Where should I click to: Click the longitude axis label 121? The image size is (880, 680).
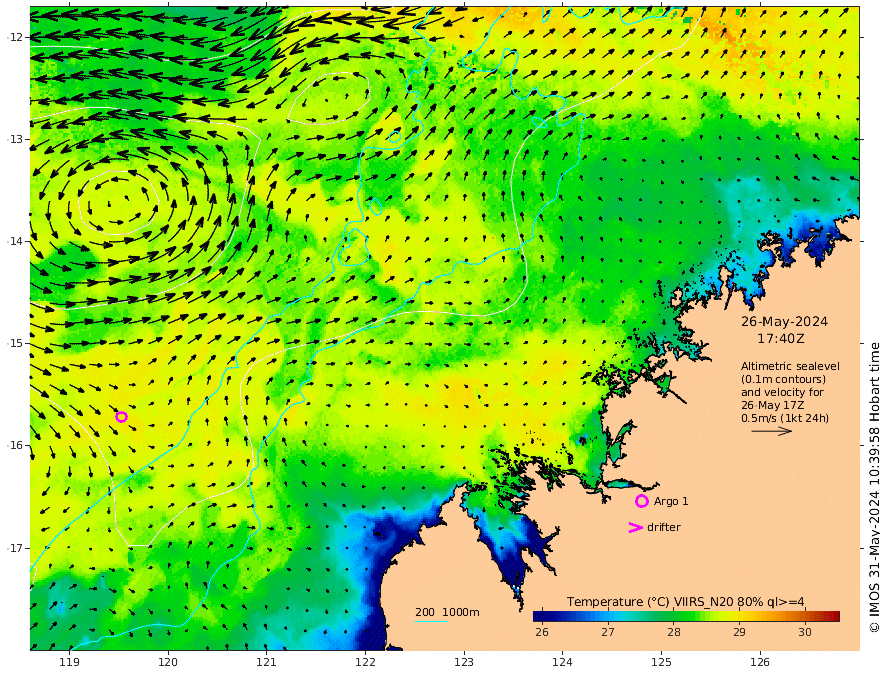pyautogui.click(x=267, y=663)
